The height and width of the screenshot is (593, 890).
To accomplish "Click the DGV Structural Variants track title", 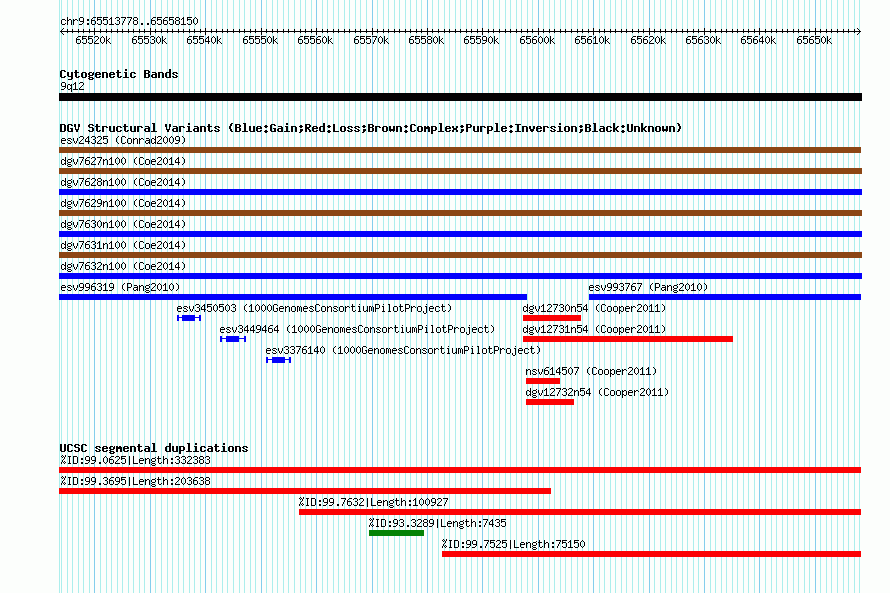I will pyautogui.click(x=371, y=128).
